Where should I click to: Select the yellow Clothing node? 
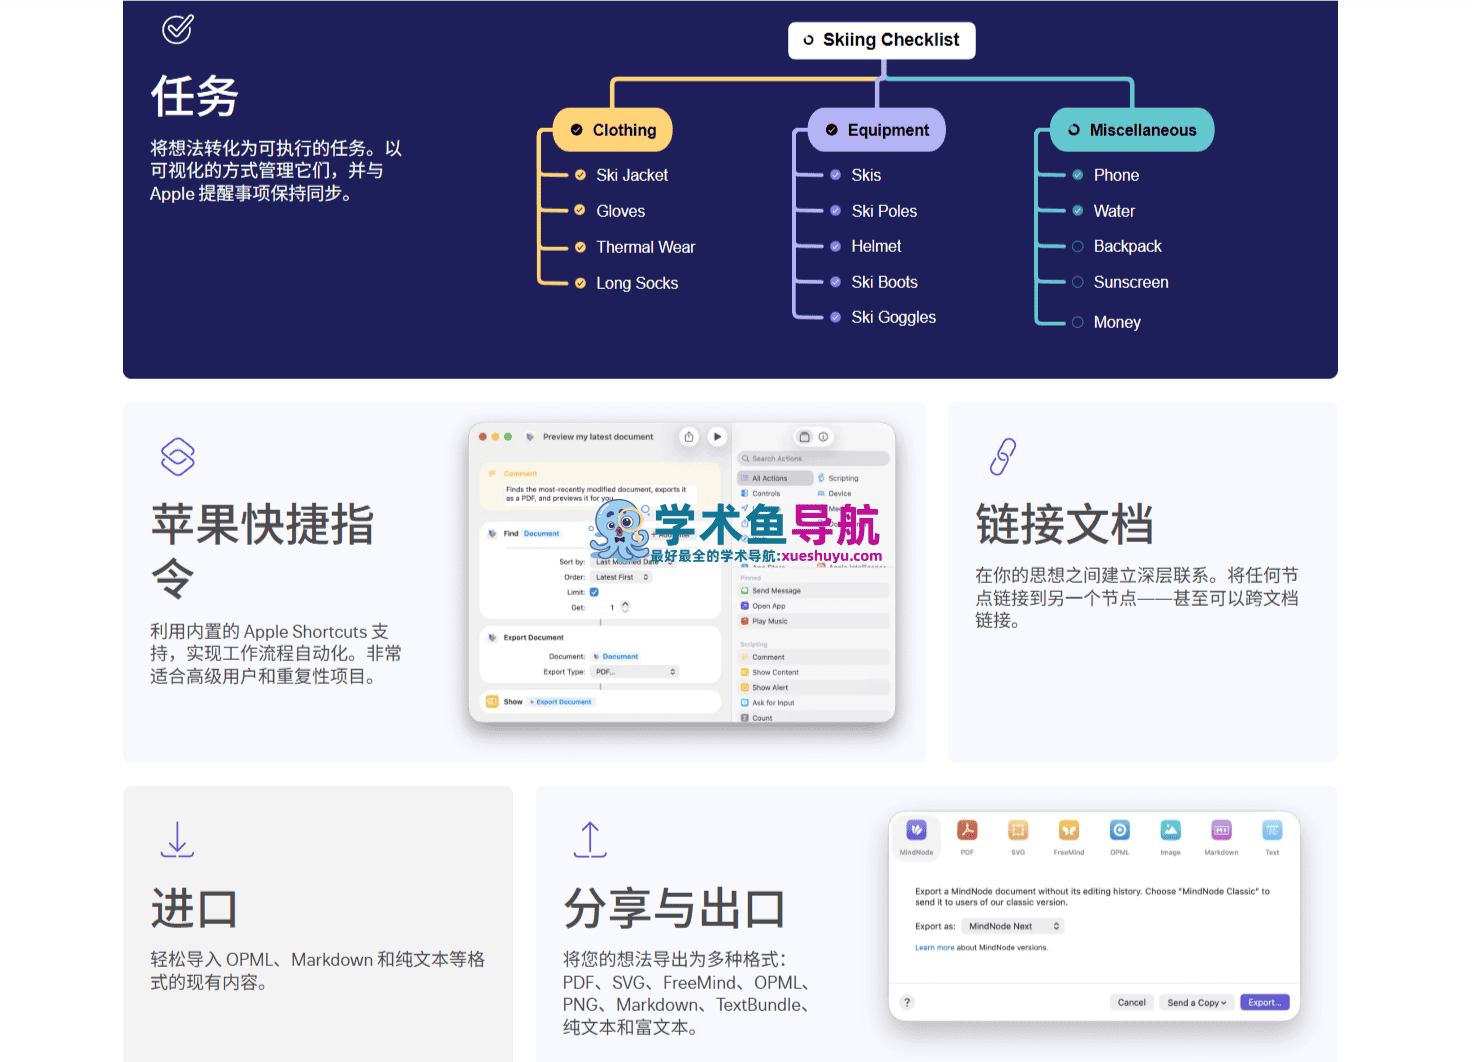point(613,130)
